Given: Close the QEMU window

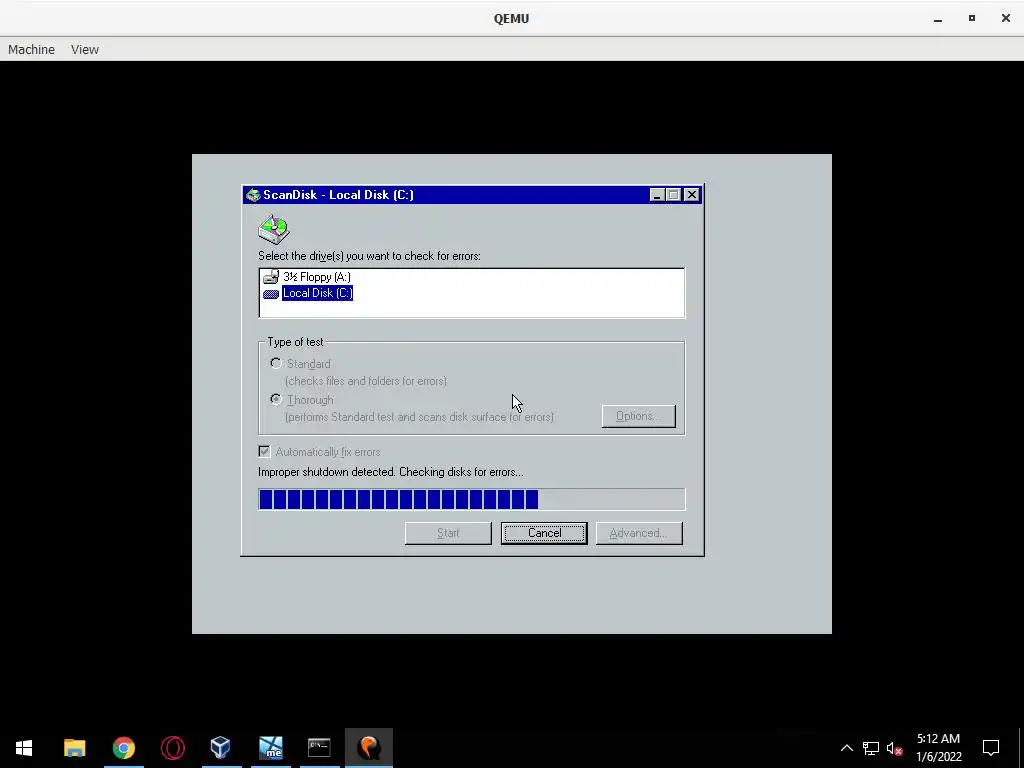Looking at the screenshot, I should coord(1006,18).
